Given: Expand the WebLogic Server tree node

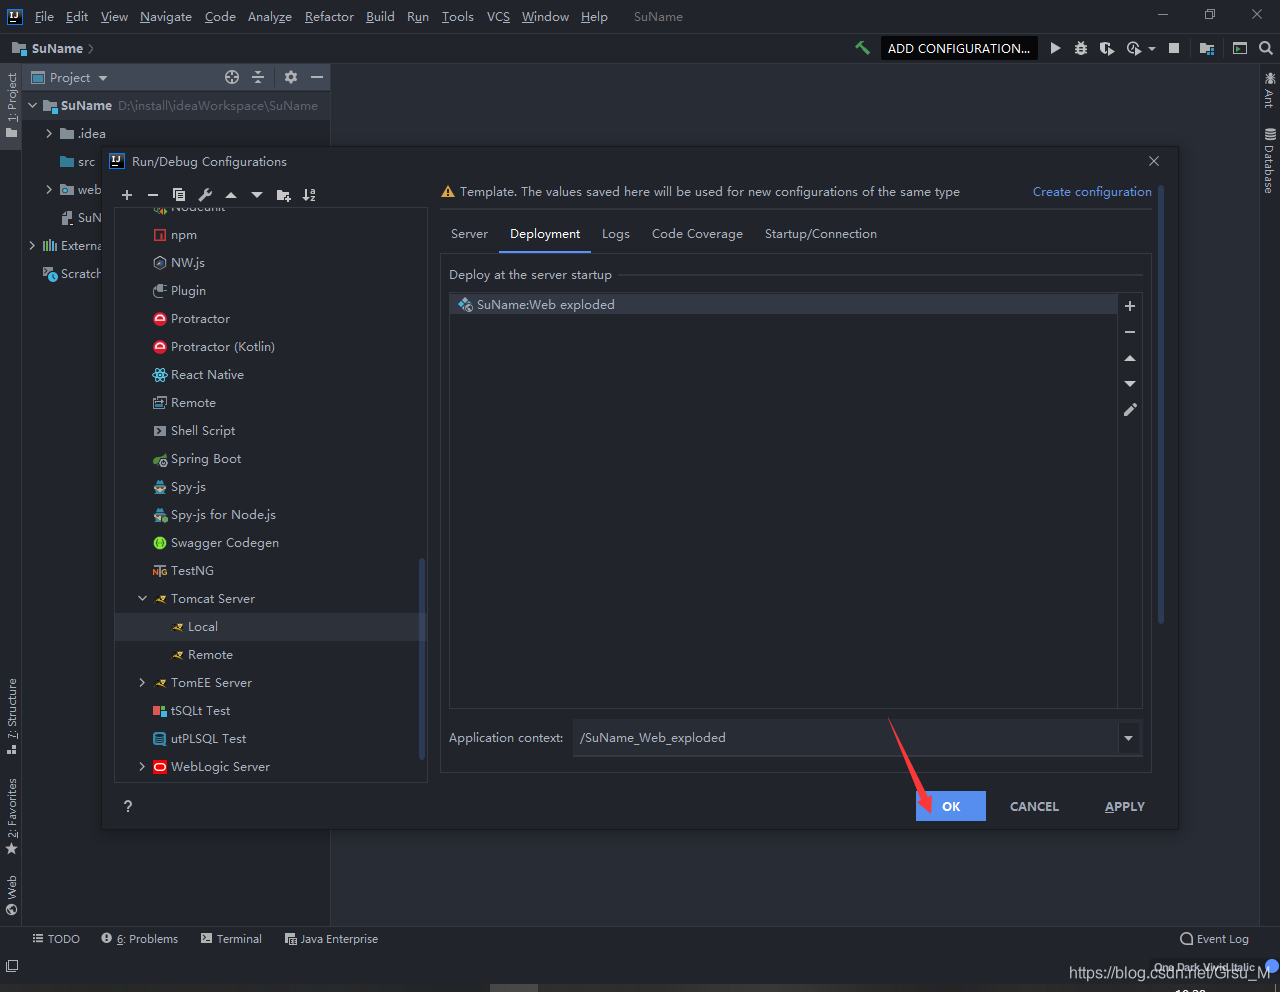Looking at the screenshot, I should pos(142,767).
